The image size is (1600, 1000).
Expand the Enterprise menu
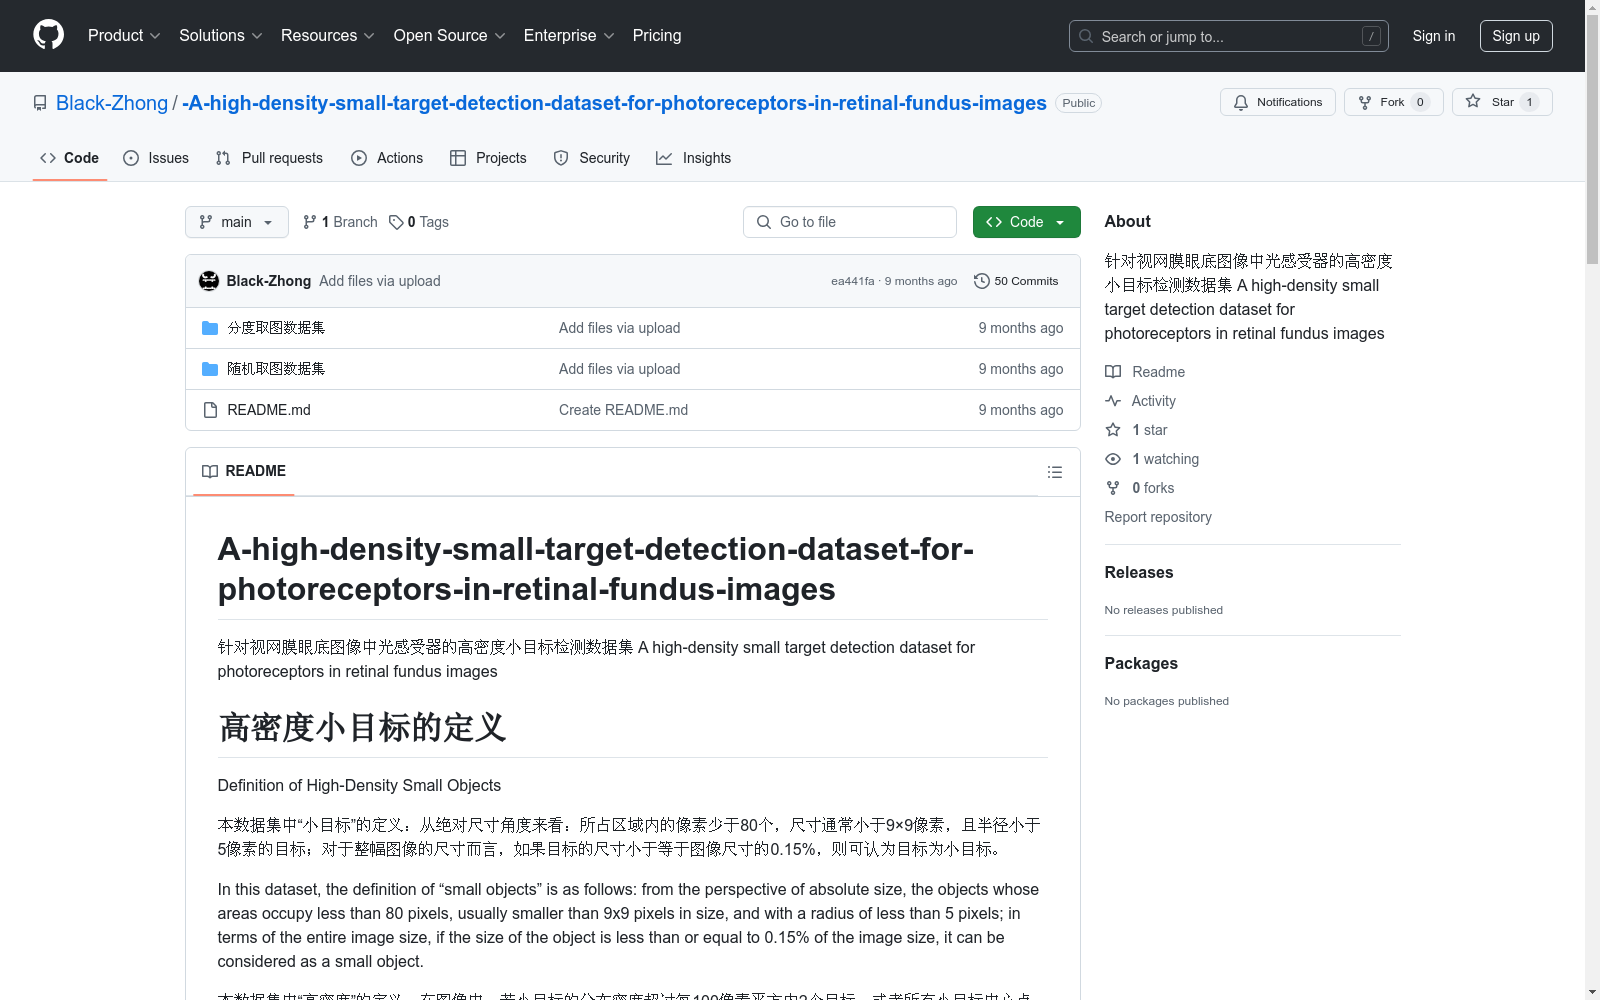[569, 35]
